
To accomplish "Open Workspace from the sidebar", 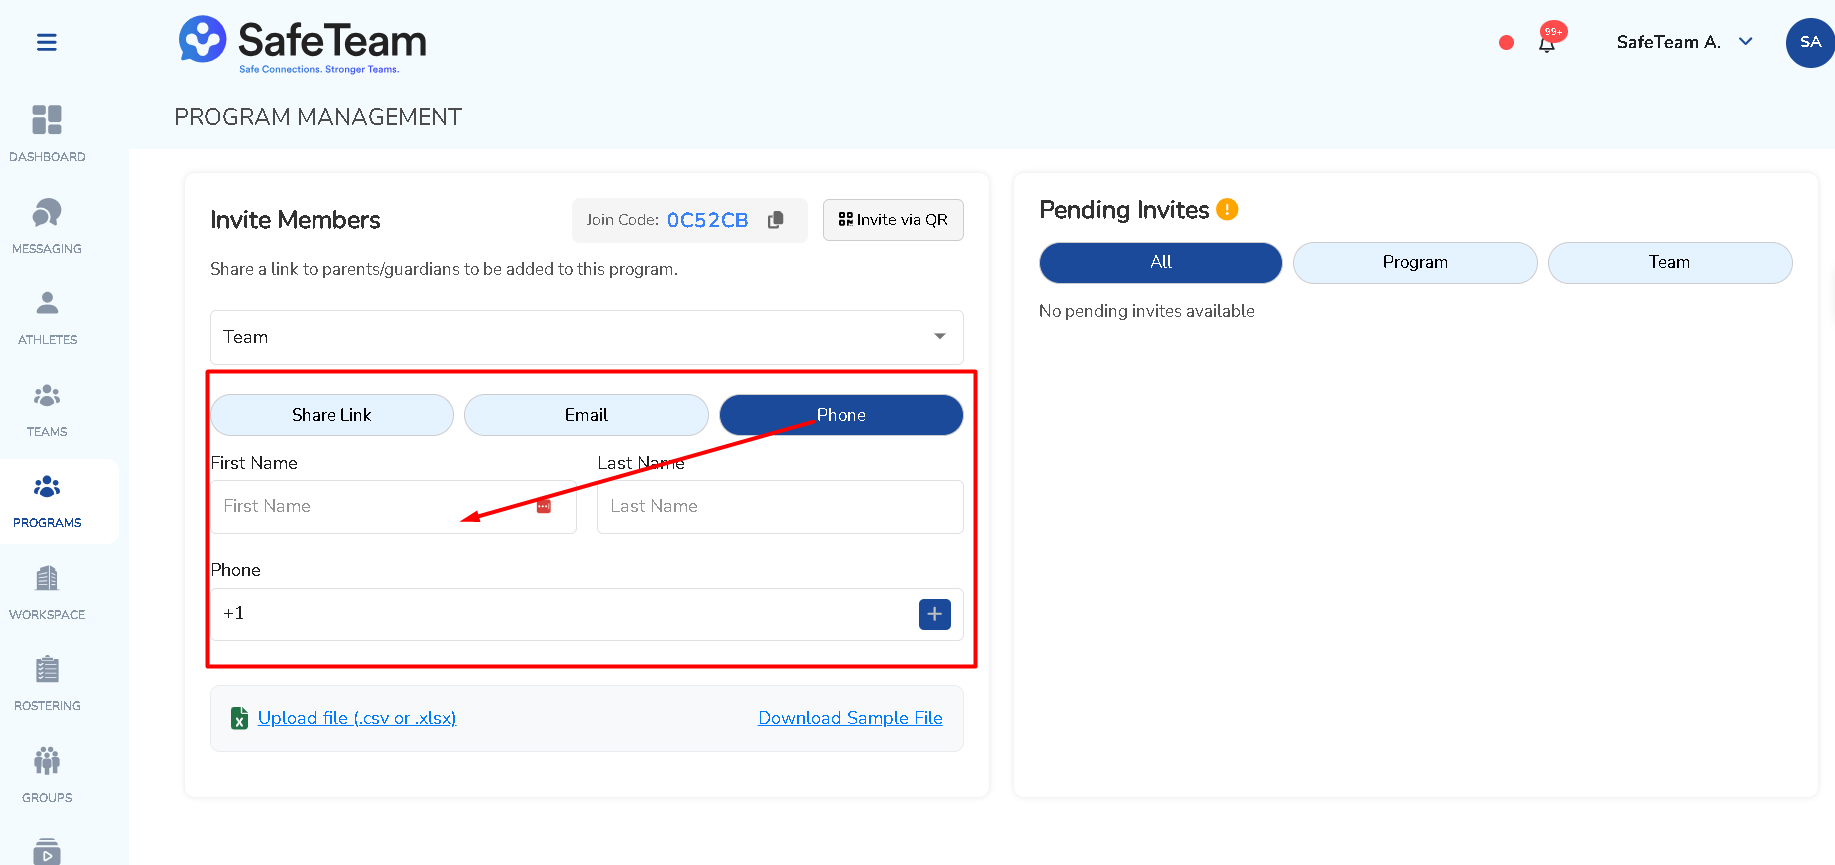I will pos(47,592).
